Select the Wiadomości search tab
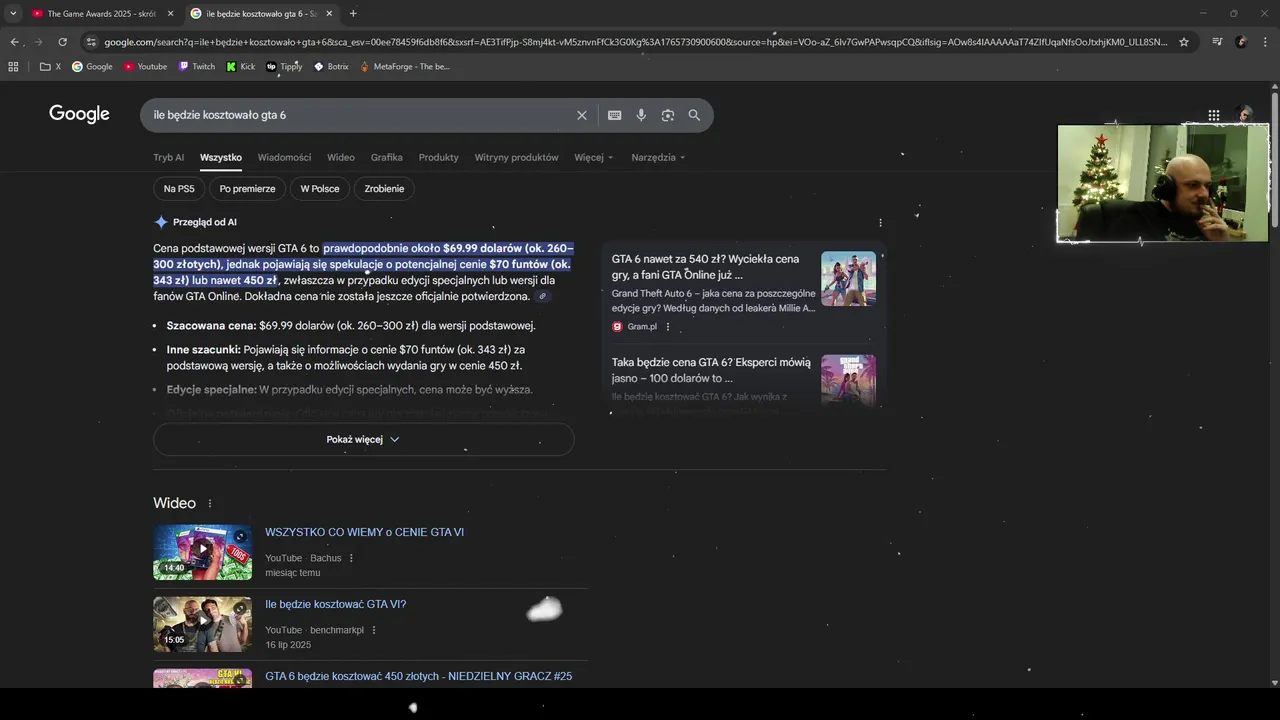The height and width of the screenshot is (720, 1280). pos(284,157)
